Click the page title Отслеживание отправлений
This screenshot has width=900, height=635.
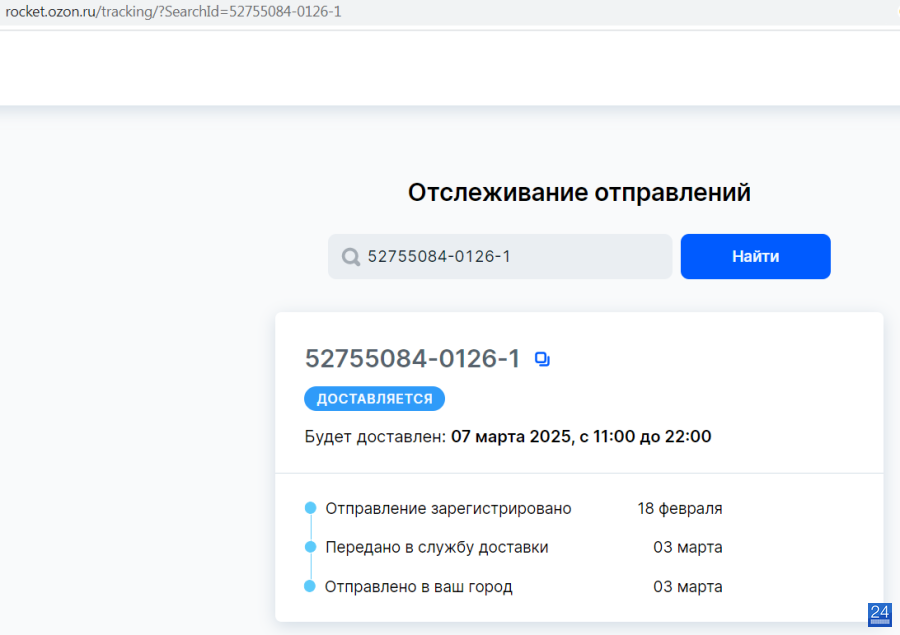[579, 192]
